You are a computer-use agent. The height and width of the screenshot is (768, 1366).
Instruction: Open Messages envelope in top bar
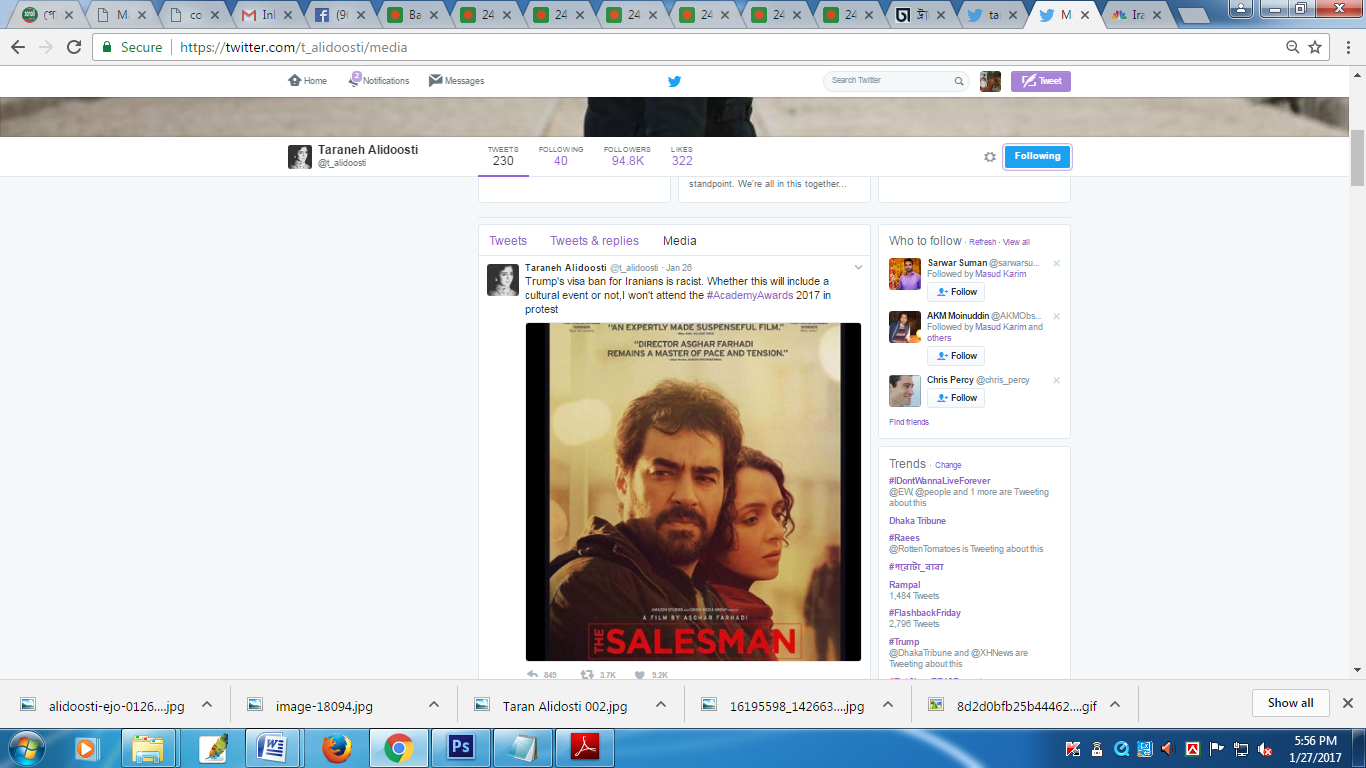436,81
